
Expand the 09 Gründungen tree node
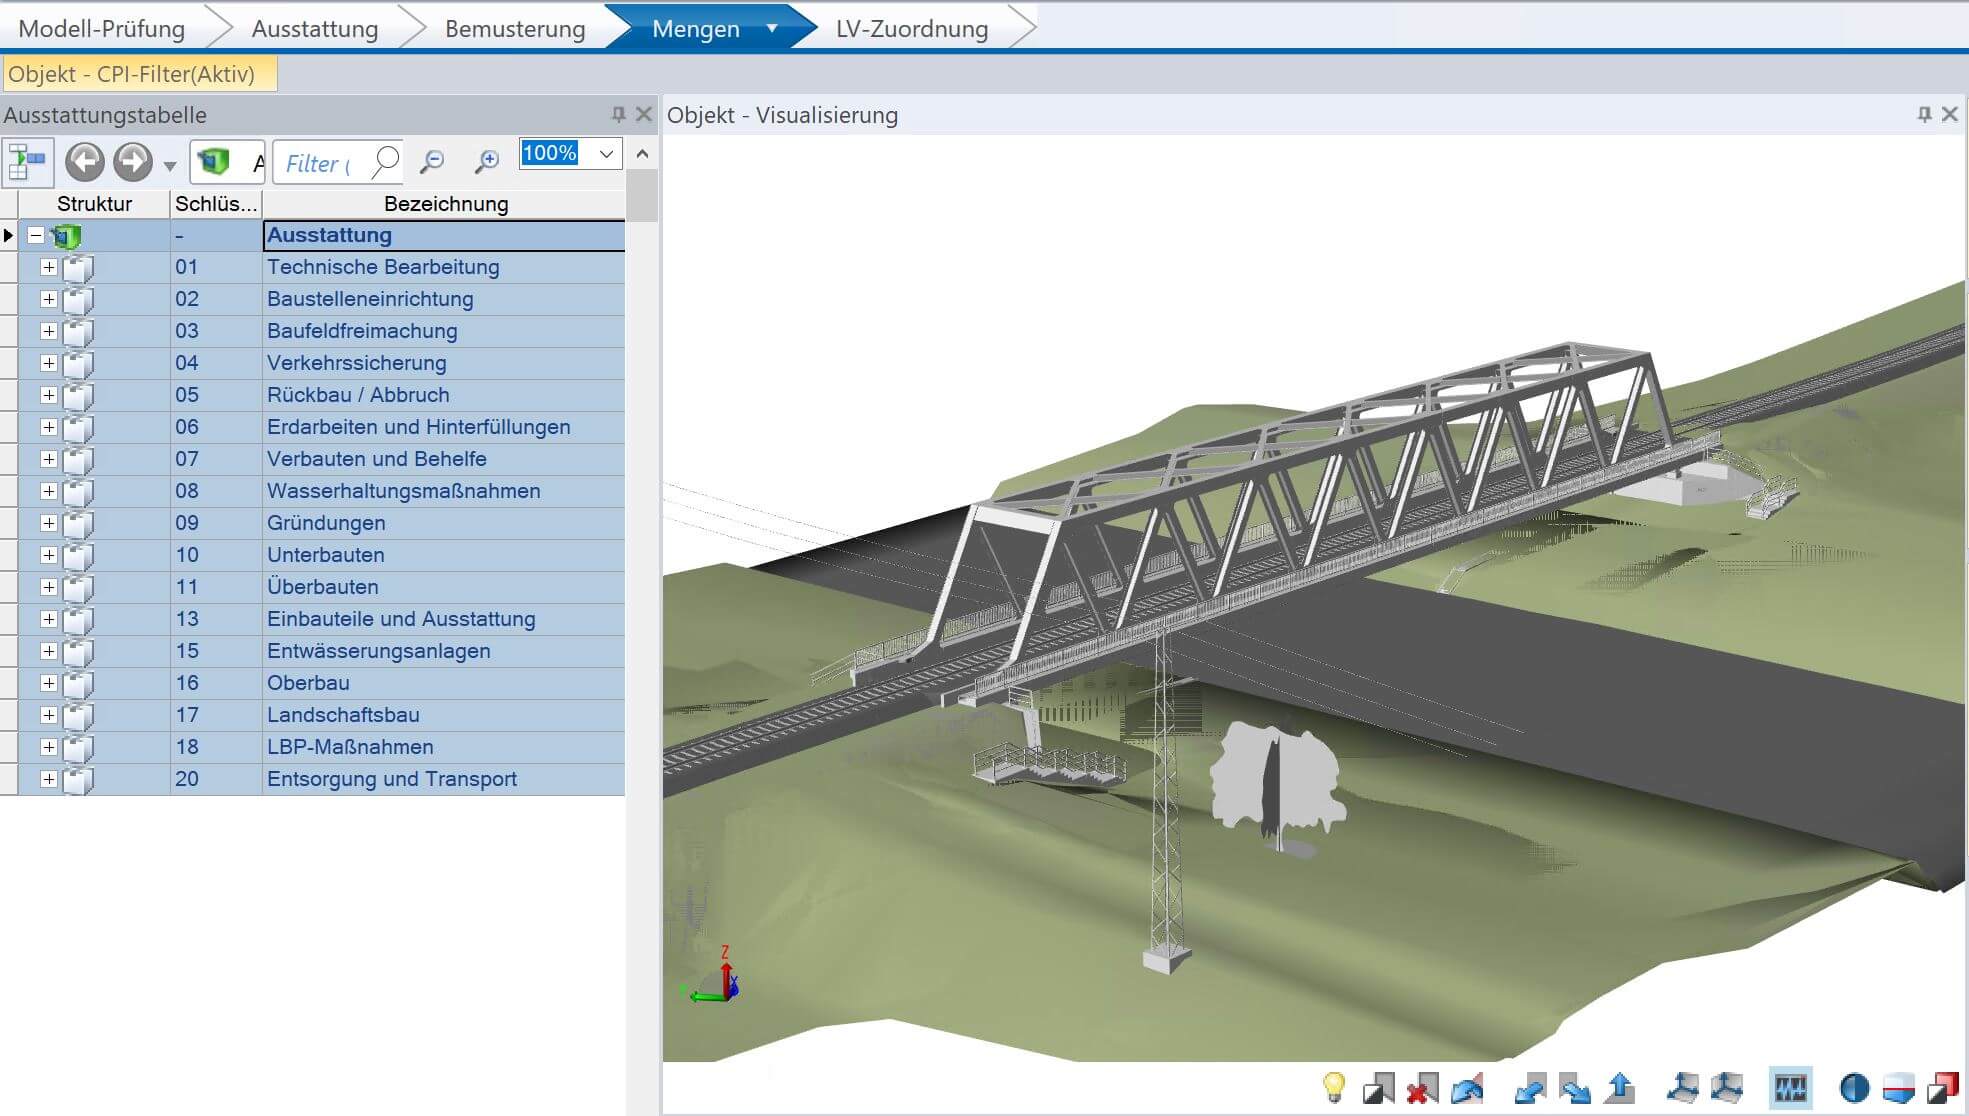click(48, 523)
